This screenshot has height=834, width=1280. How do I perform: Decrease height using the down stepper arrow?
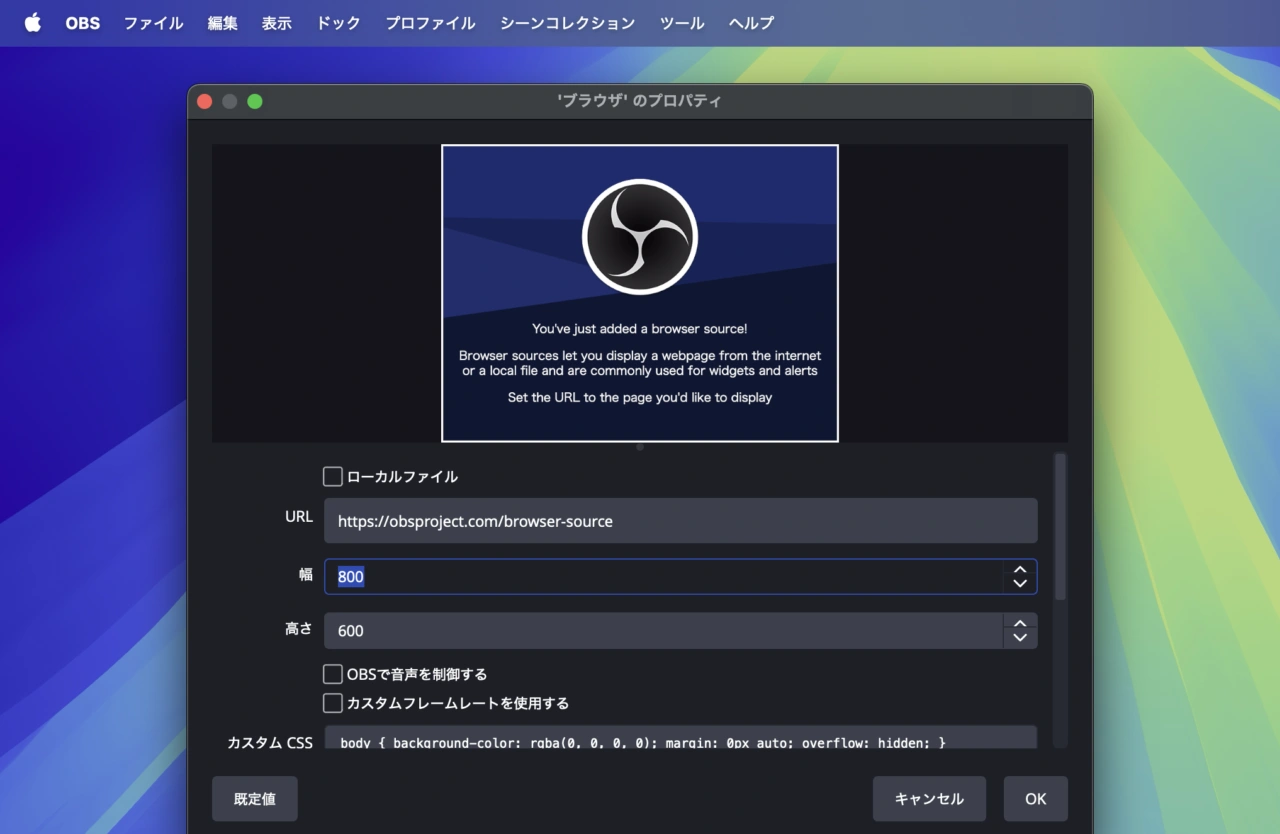pos(1019,638)
